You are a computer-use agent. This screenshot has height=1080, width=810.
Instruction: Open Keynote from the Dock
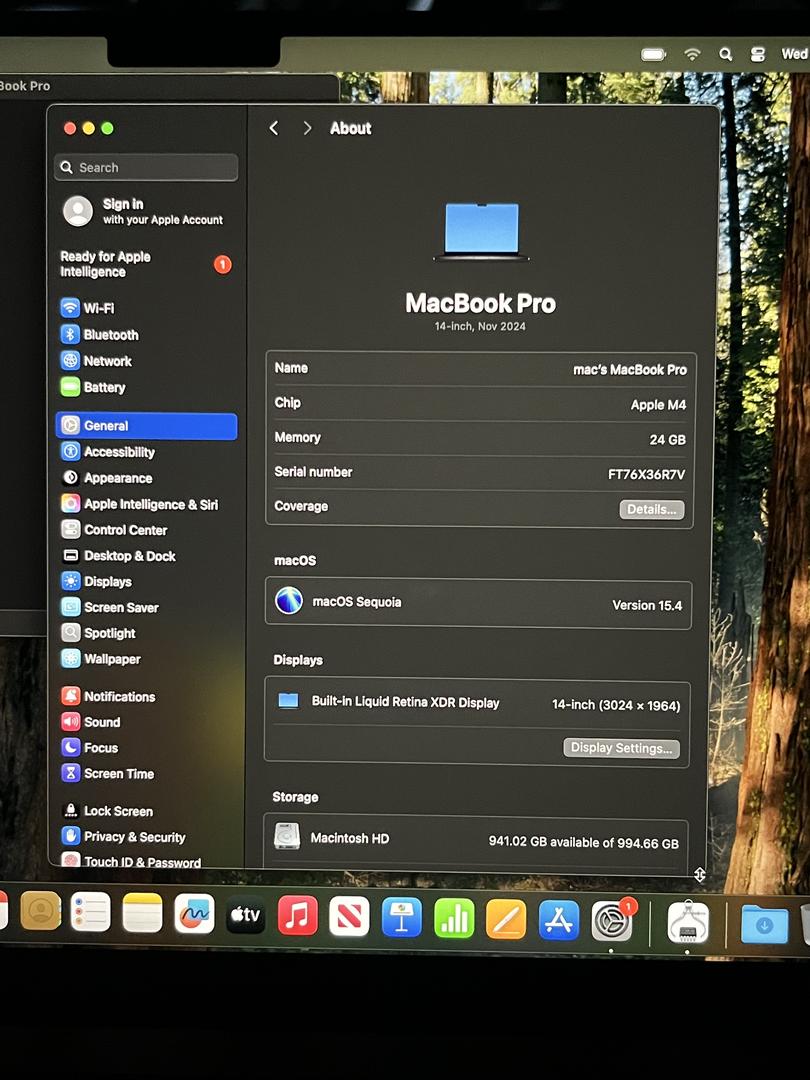tap(402, 917)
